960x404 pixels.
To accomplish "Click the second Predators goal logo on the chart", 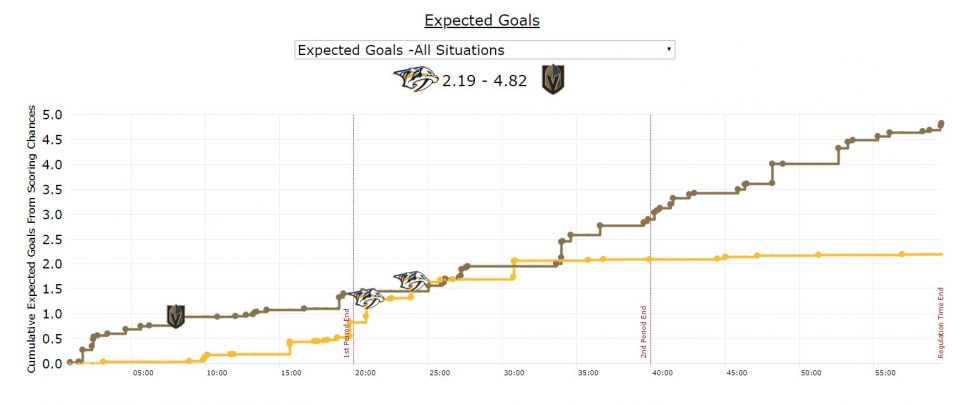I will pos(410,282).
